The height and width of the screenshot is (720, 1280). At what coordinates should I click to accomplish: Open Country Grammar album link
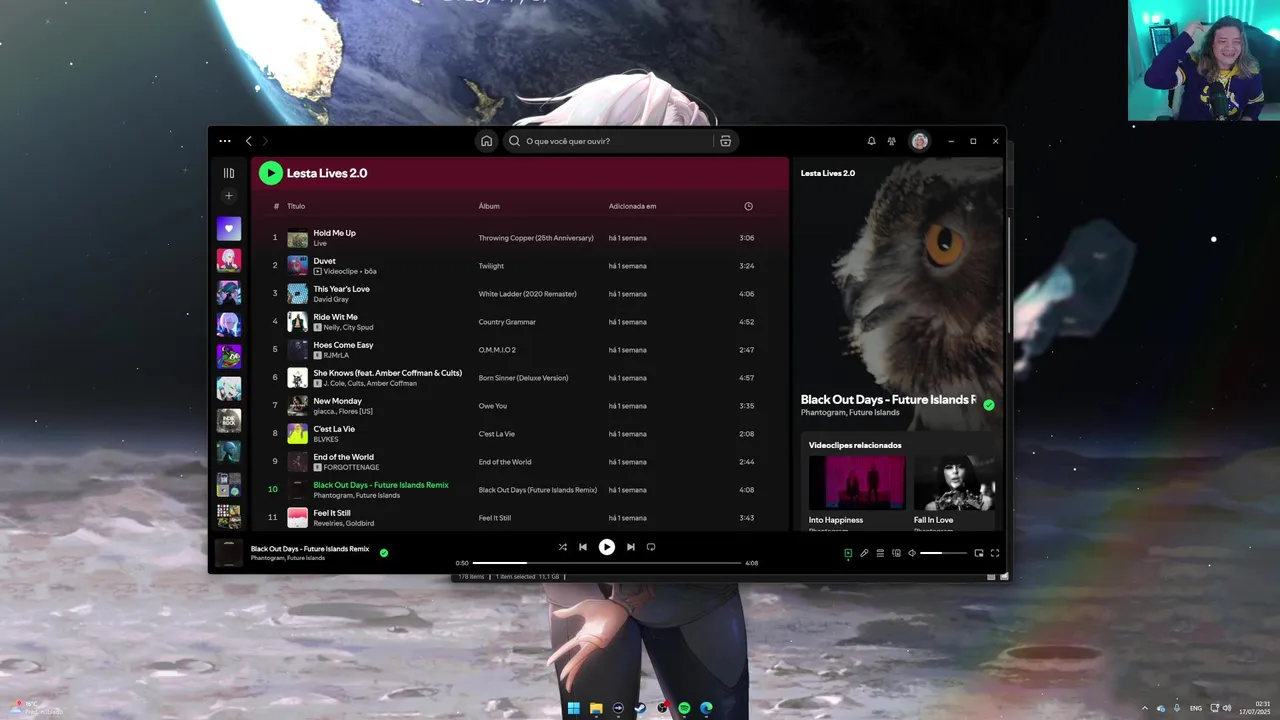tap(507, 322)
